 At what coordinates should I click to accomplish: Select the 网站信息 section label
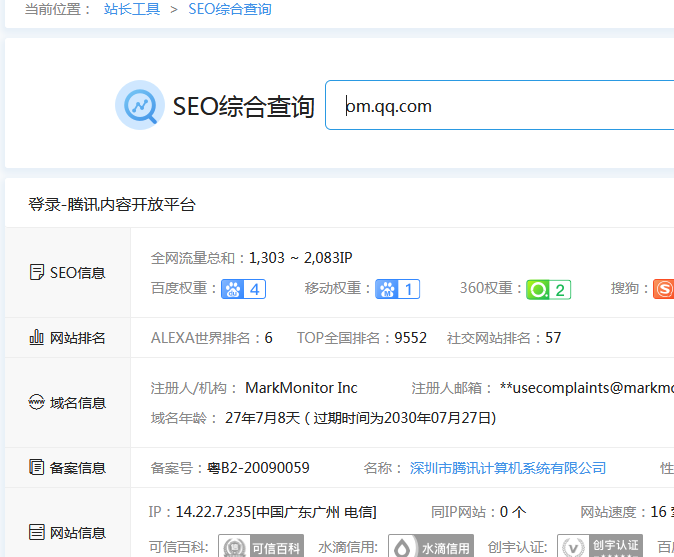coord(67,532)
